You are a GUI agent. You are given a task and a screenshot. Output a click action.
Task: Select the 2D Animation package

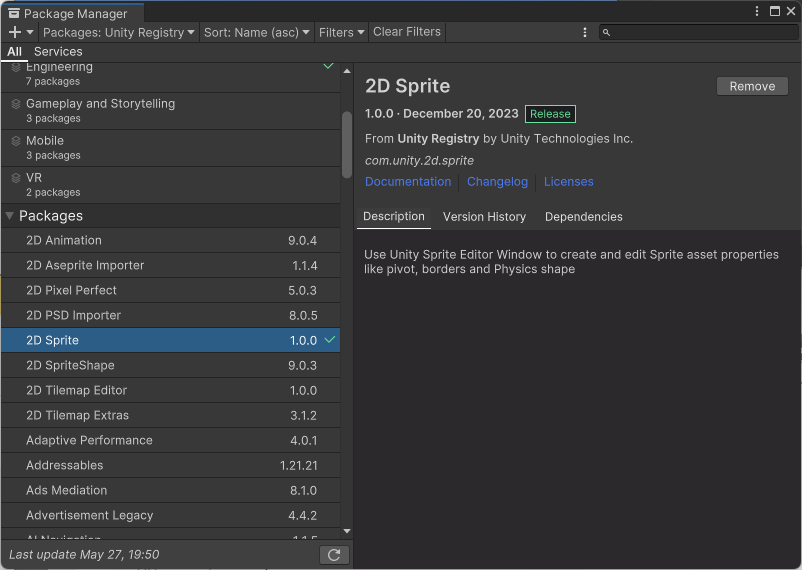tap(171, 240)
